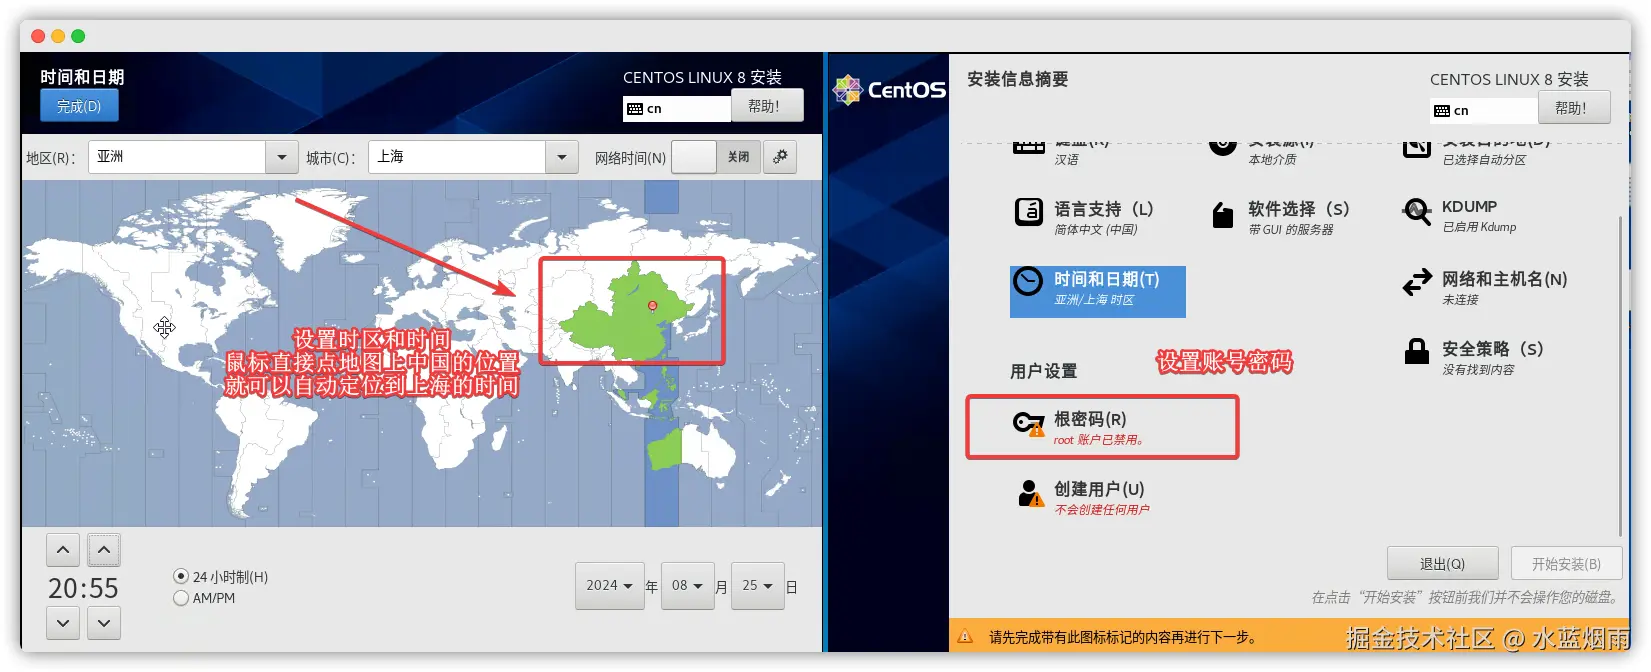Increase the hour with up arrow
Viewport: 1651px width, 672px height.
[63, 550]
